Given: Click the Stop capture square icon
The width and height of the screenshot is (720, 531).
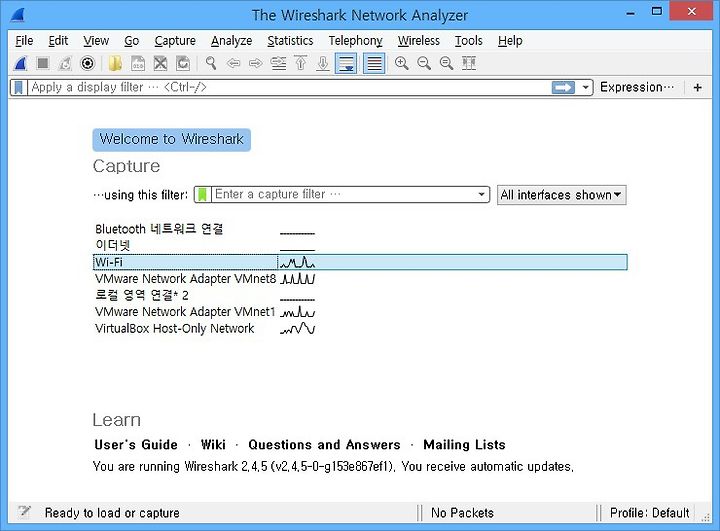Looking at the screenshot, I should click(x=43, y=63).
